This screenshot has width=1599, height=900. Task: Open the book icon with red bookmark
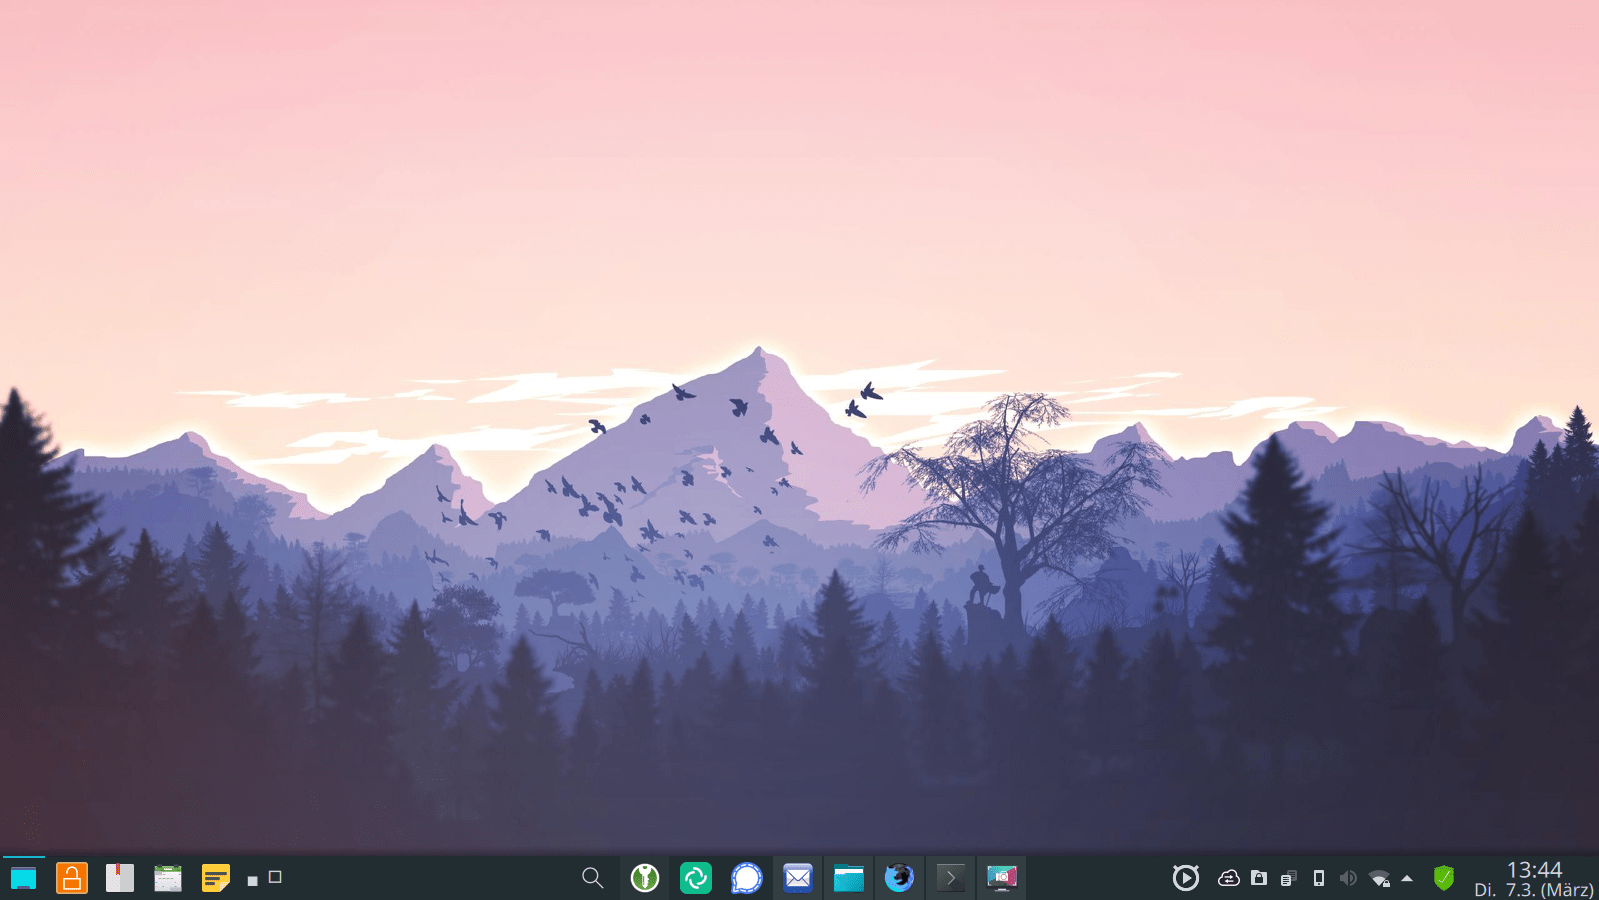click(x=120, y=878)
